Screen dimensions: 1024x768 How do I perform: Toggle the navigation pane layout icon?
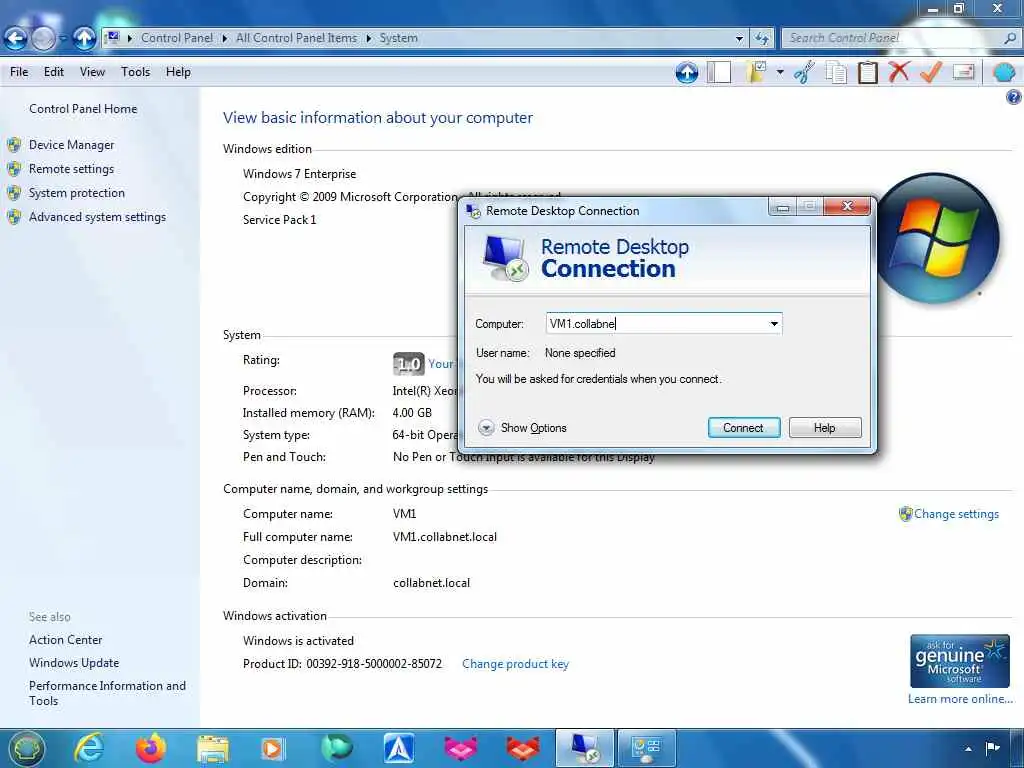(x=719, y=72)
